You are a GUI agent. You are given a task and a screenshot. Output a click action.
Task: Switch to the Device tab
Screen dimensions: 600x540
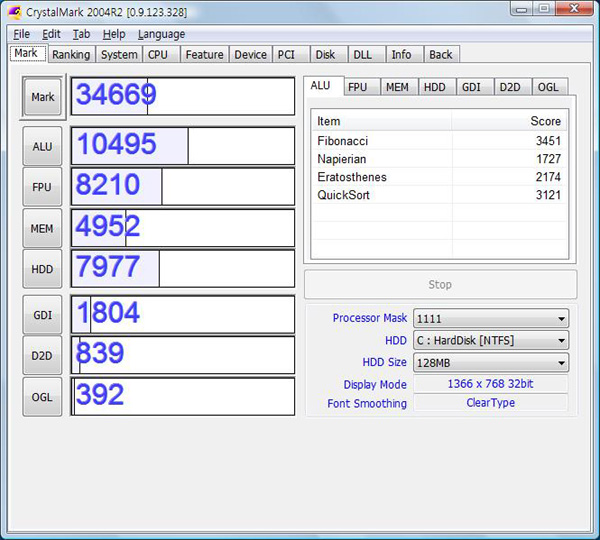pos(250,55)
